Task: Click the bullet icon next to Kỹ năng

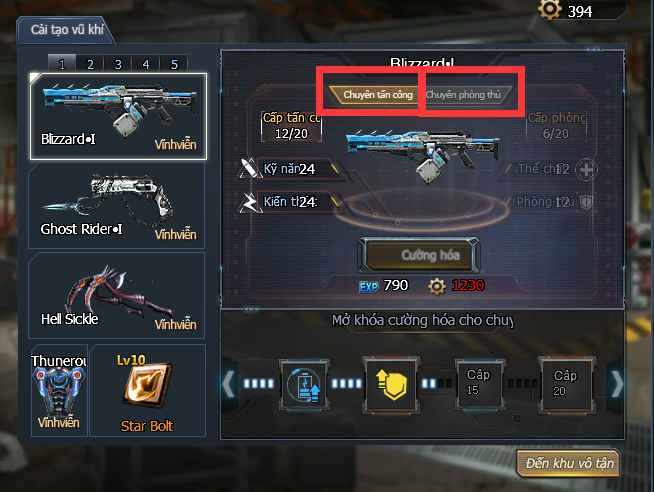Action: click(249, 168)
